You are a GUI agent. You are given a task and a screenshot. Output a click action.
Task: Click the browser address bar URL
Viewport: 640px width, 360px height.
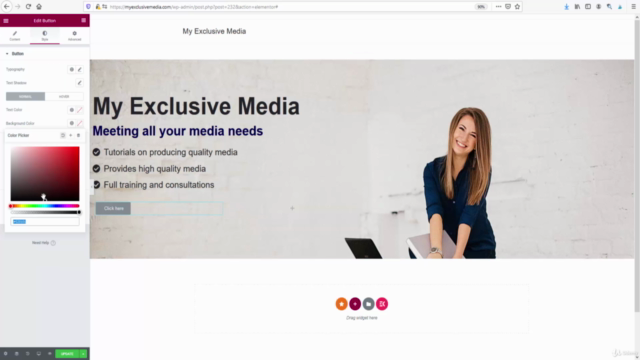coord(194,7)
